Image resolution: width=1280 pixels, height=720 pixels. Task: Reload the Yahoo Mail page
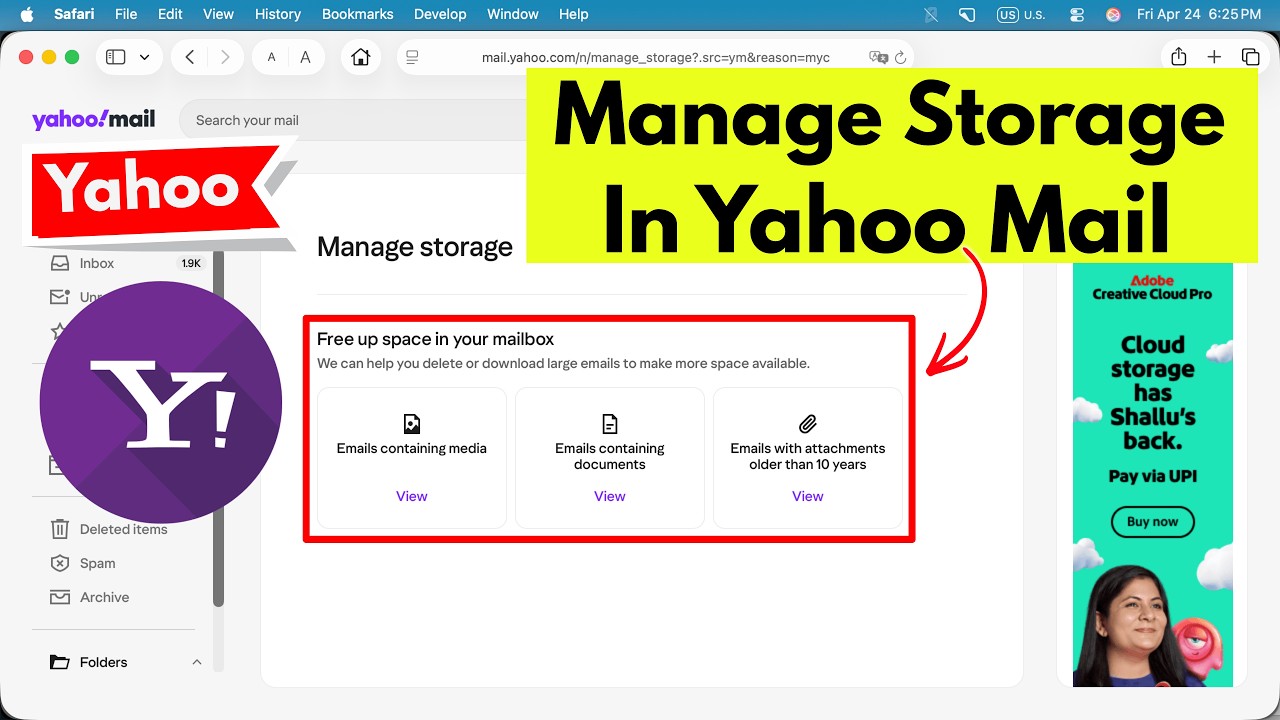pyautogui.click(x=901, y=57)
